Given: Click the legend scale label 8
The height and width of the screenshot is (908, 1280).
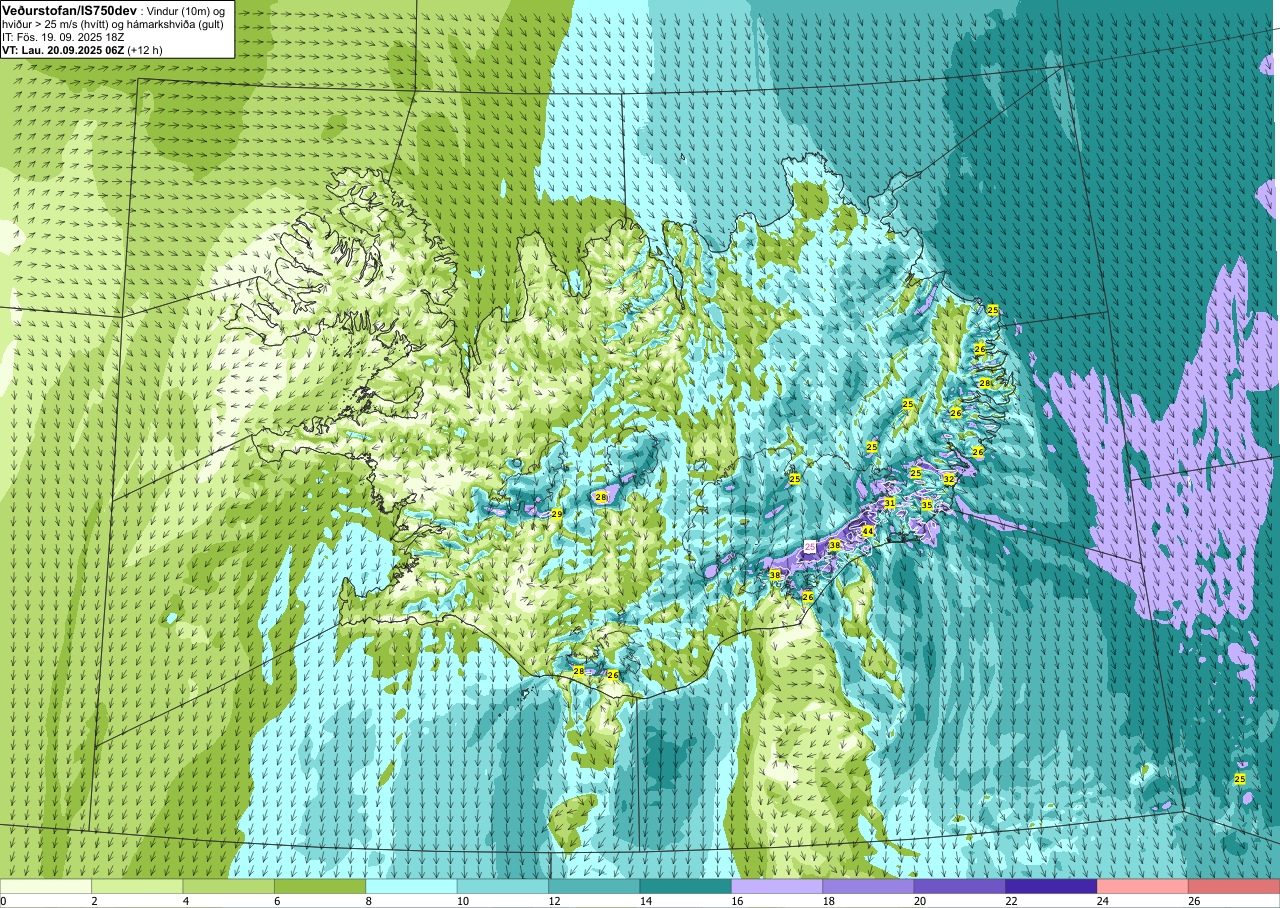Looking at the screenshot, I should (369, 901).
